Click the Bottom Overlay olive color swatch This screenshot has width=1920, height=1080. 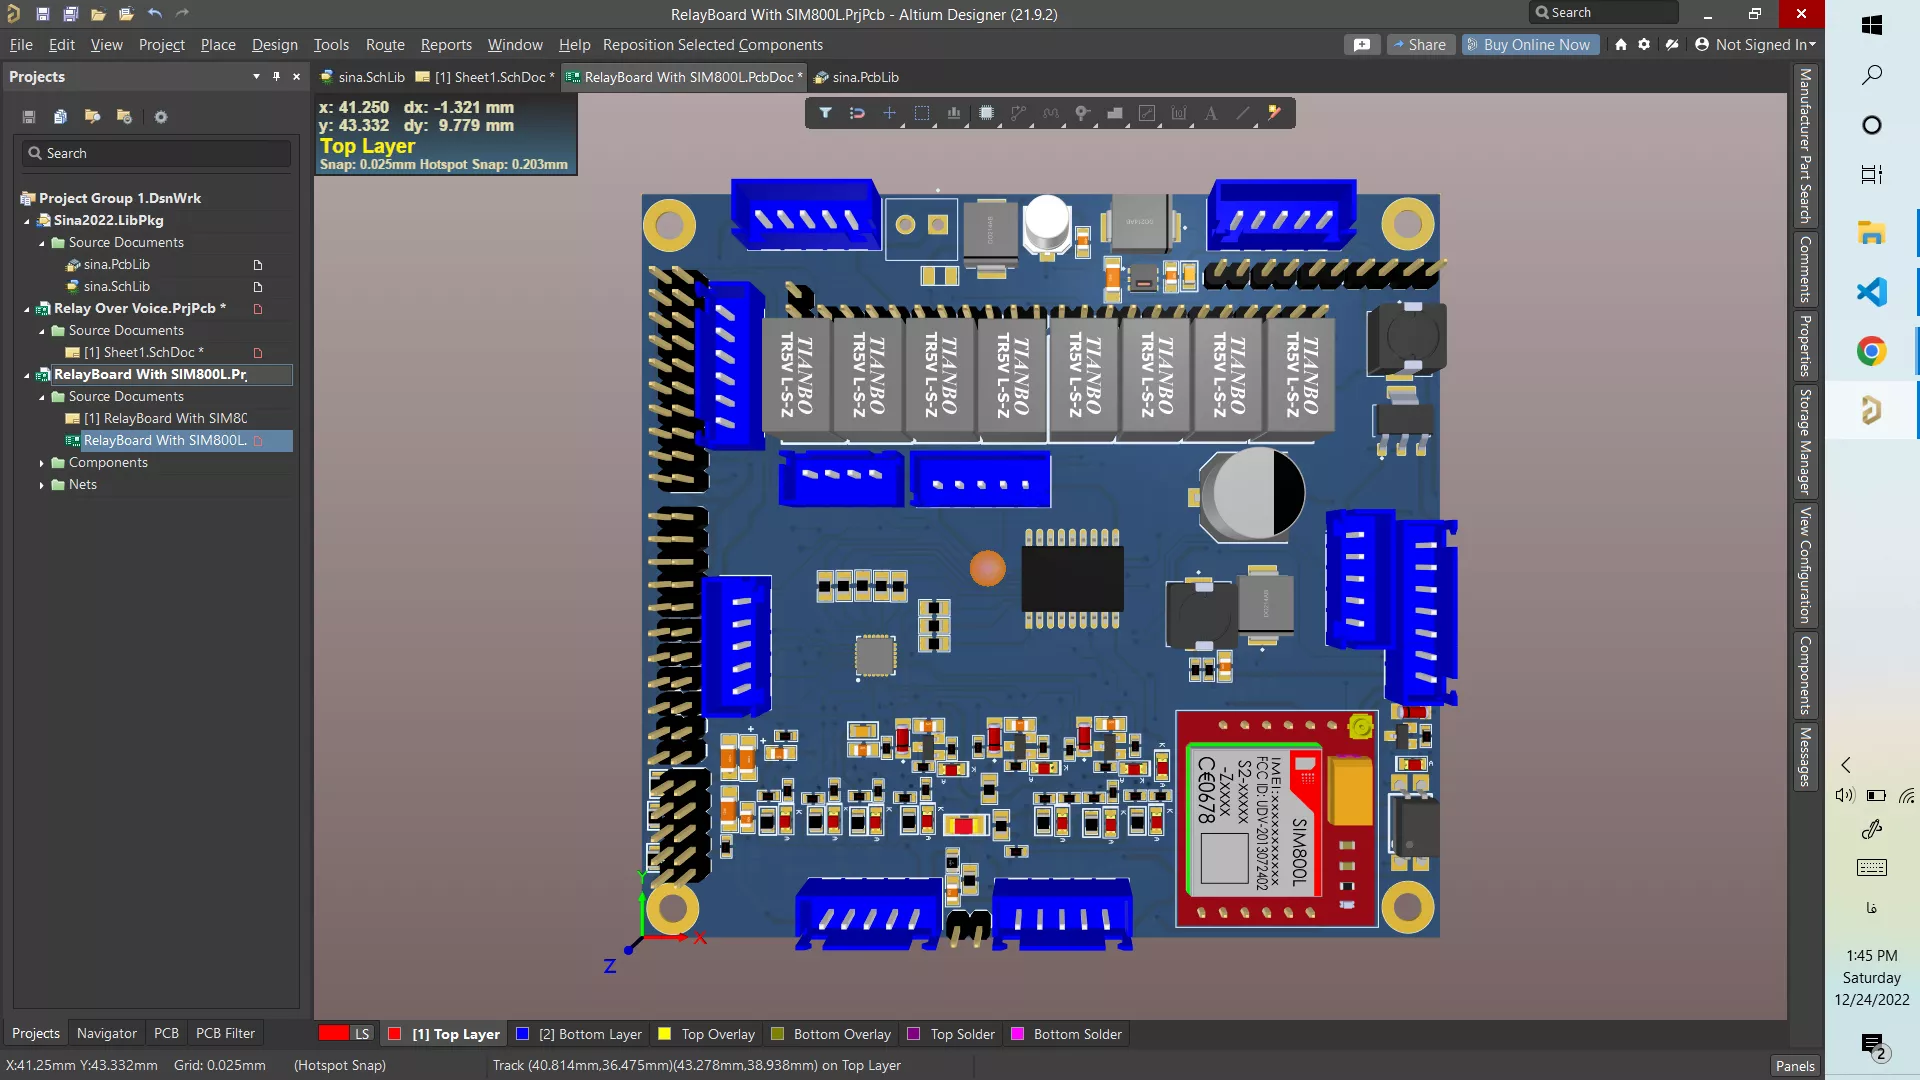click(777, 1034)
